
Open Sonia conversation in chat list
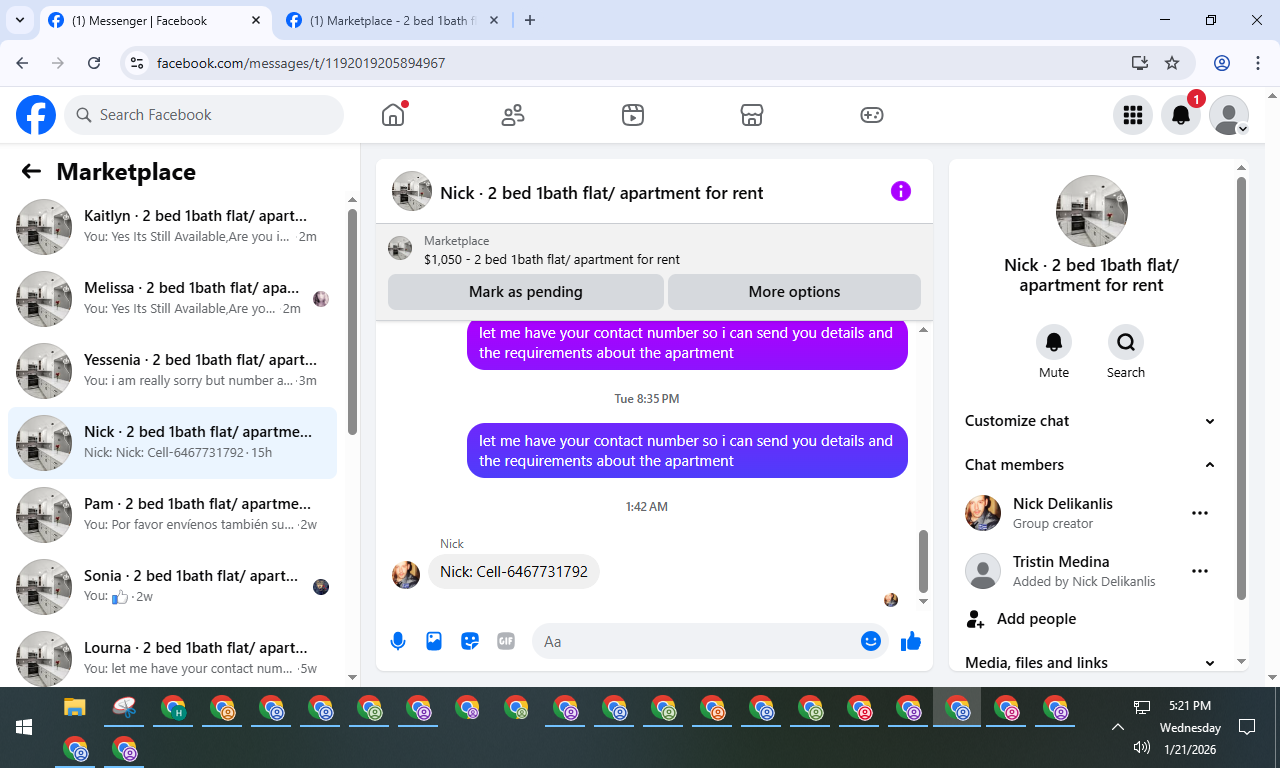coord(172,587)
